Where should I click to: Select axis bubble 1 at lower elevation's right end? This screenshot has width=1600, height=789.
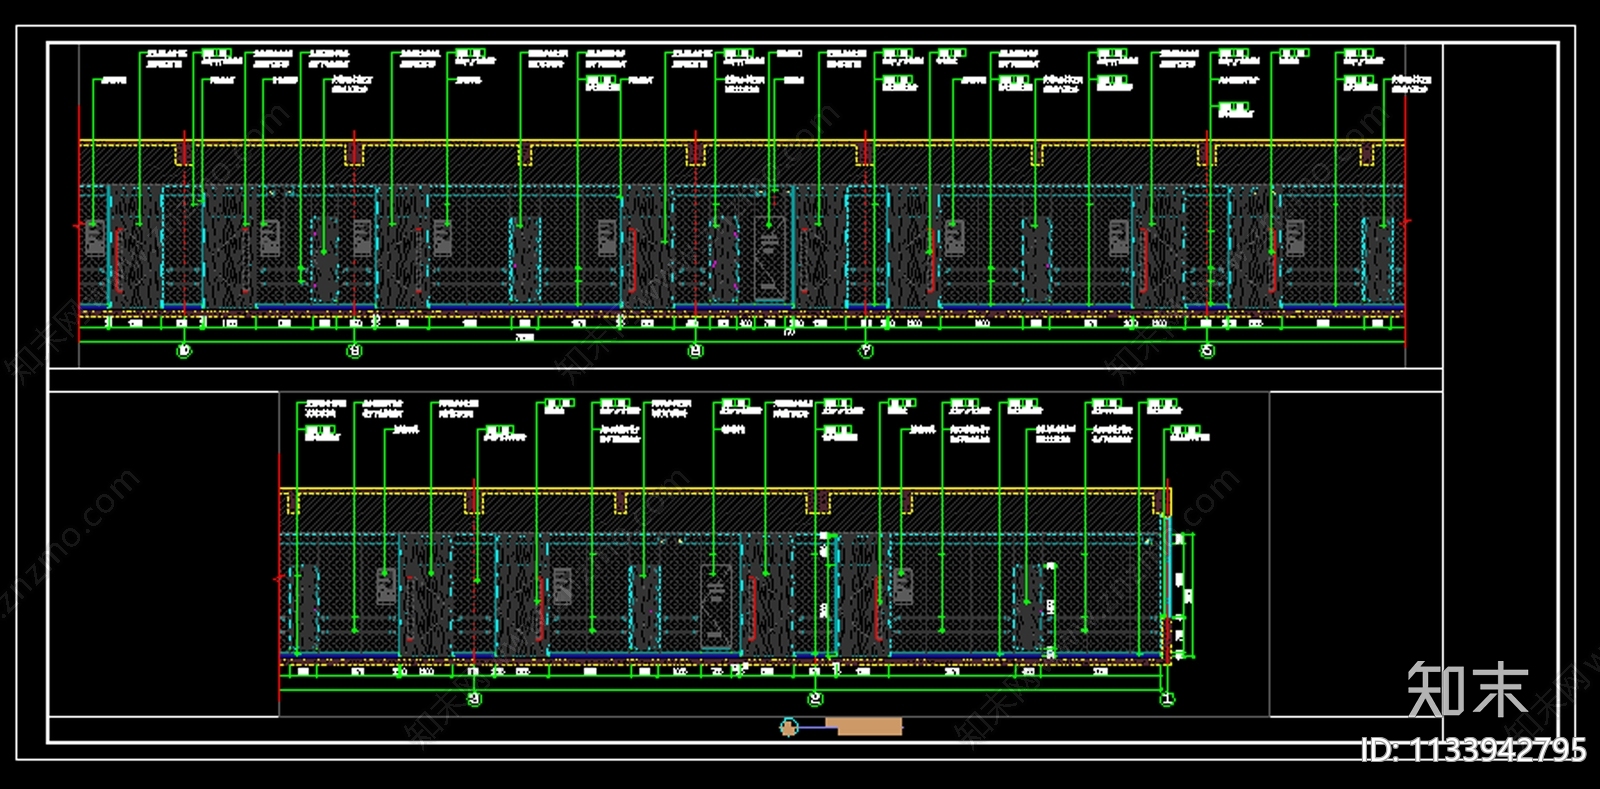coord(1167,700)
